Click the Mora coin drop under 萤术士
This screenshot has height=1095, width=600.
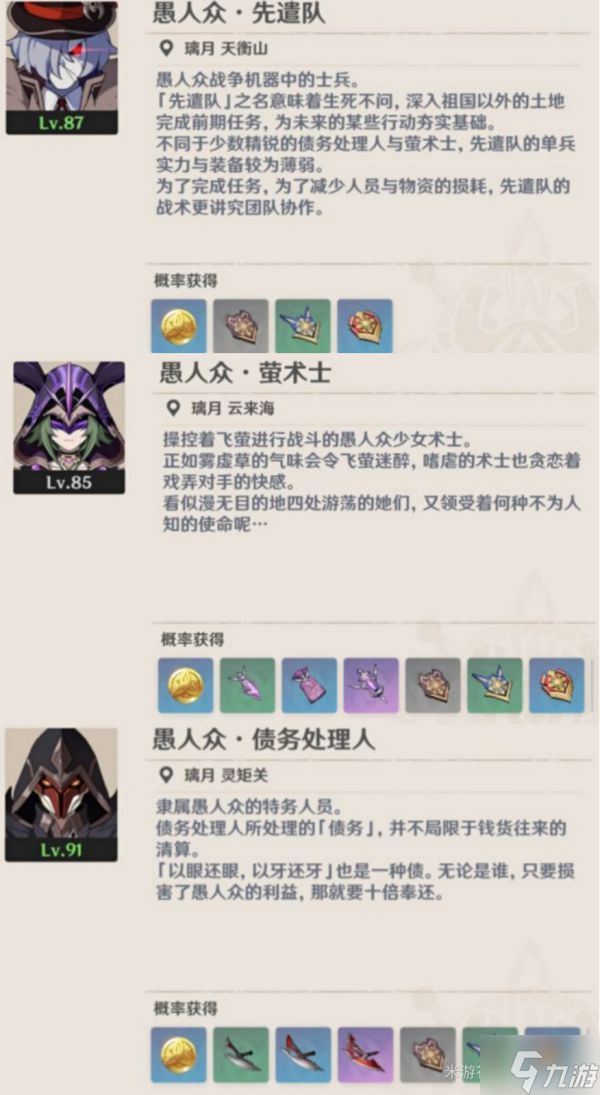186,685
